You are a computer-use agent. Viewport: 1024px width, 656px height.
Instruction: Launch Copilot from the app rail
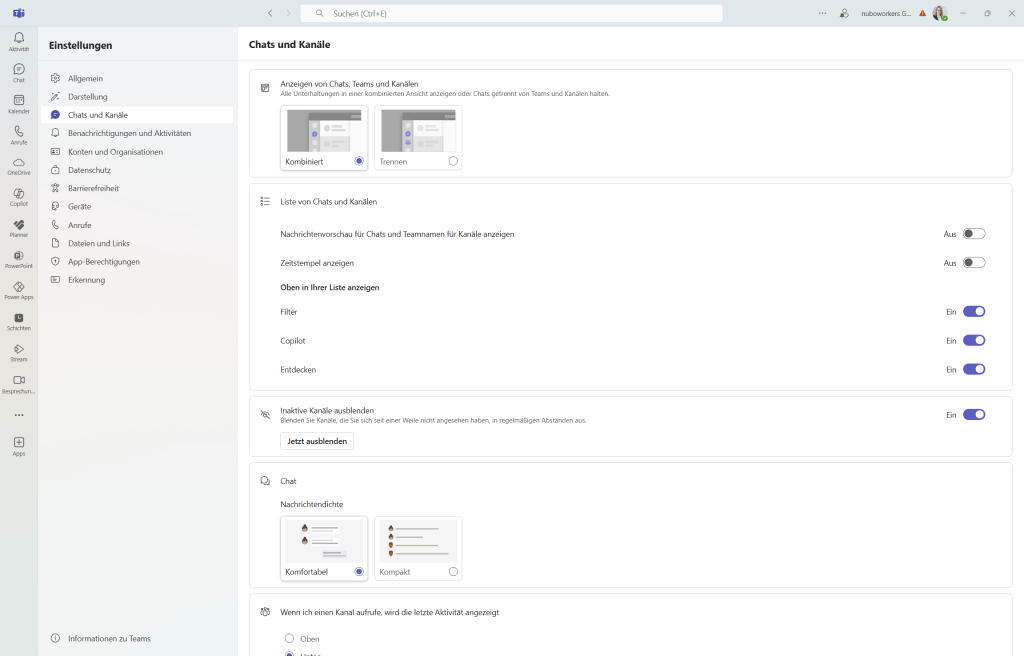[x=19, y=197]
